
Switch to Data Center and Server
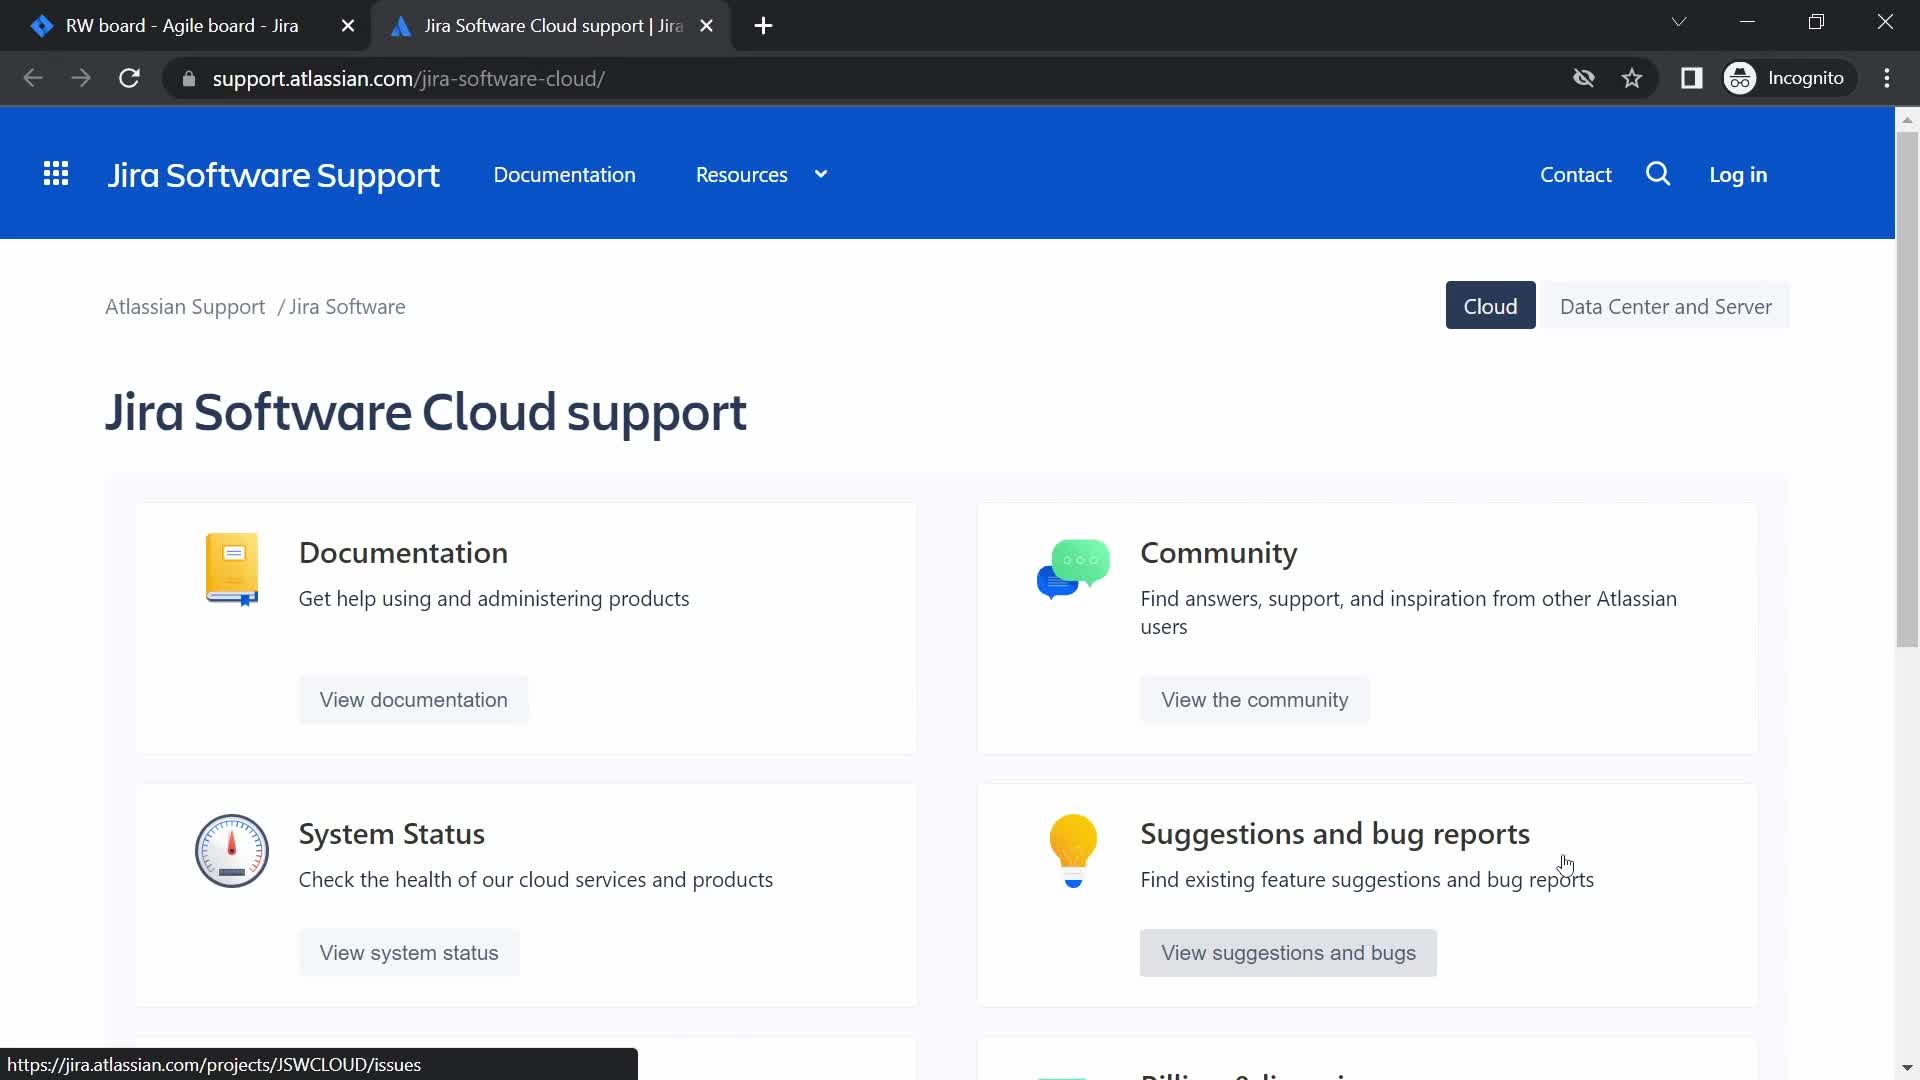tap(1665, 306)
